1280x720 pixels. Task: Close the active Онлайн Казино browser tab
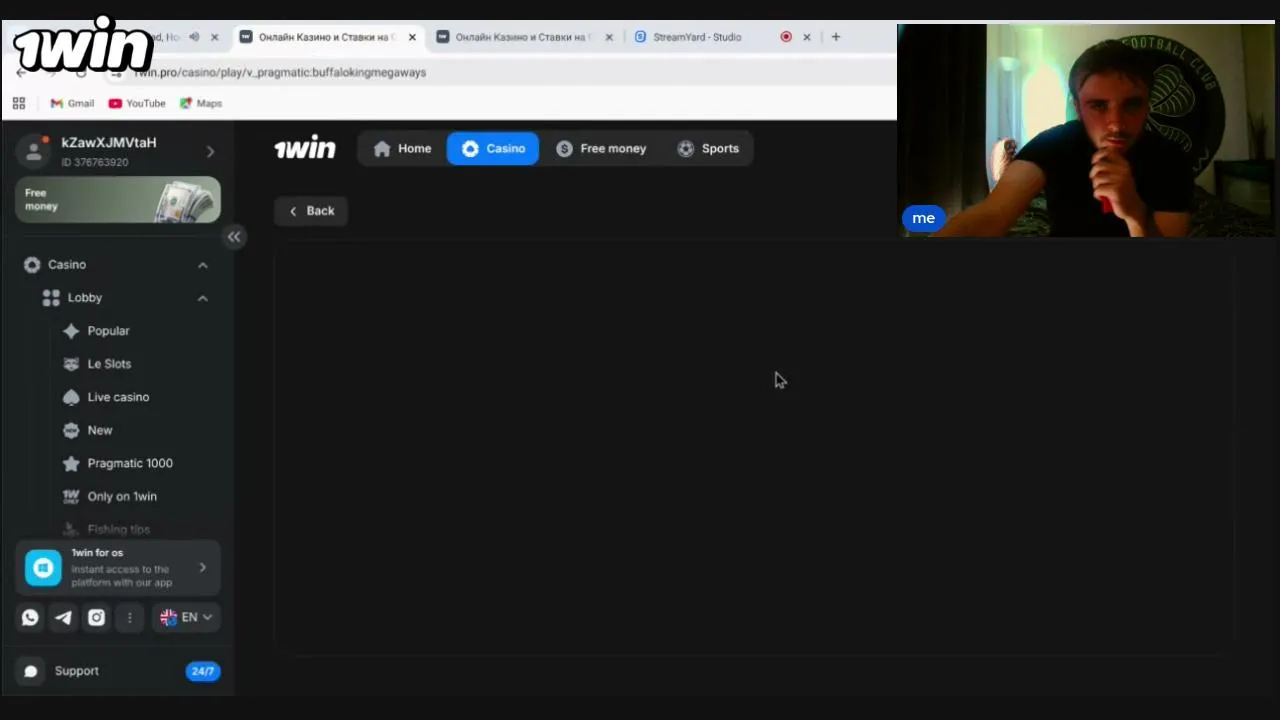point(412,37)
